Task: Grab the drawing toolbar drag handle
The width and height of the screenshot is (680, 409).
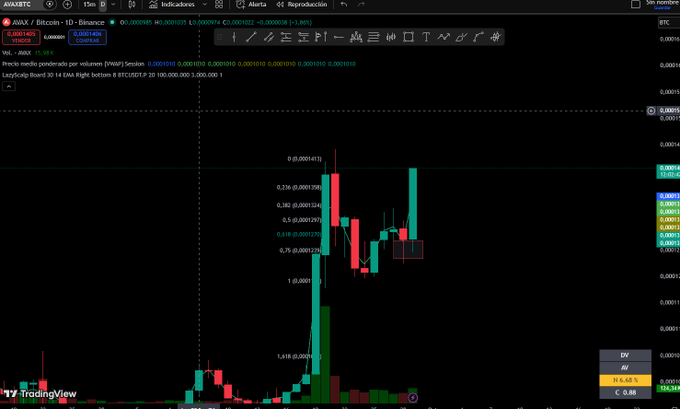Action: 220,37
